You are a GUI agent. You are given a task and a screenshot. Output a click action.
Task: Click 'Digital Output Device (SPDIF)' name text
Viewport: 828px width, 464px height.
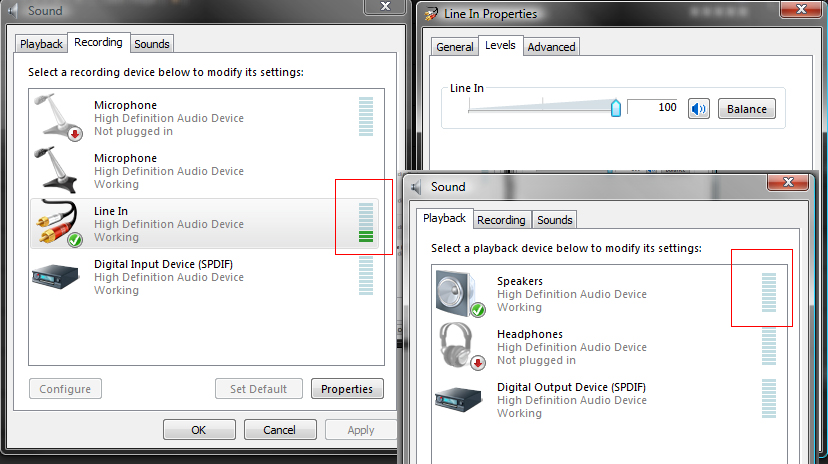coord(571,387)
